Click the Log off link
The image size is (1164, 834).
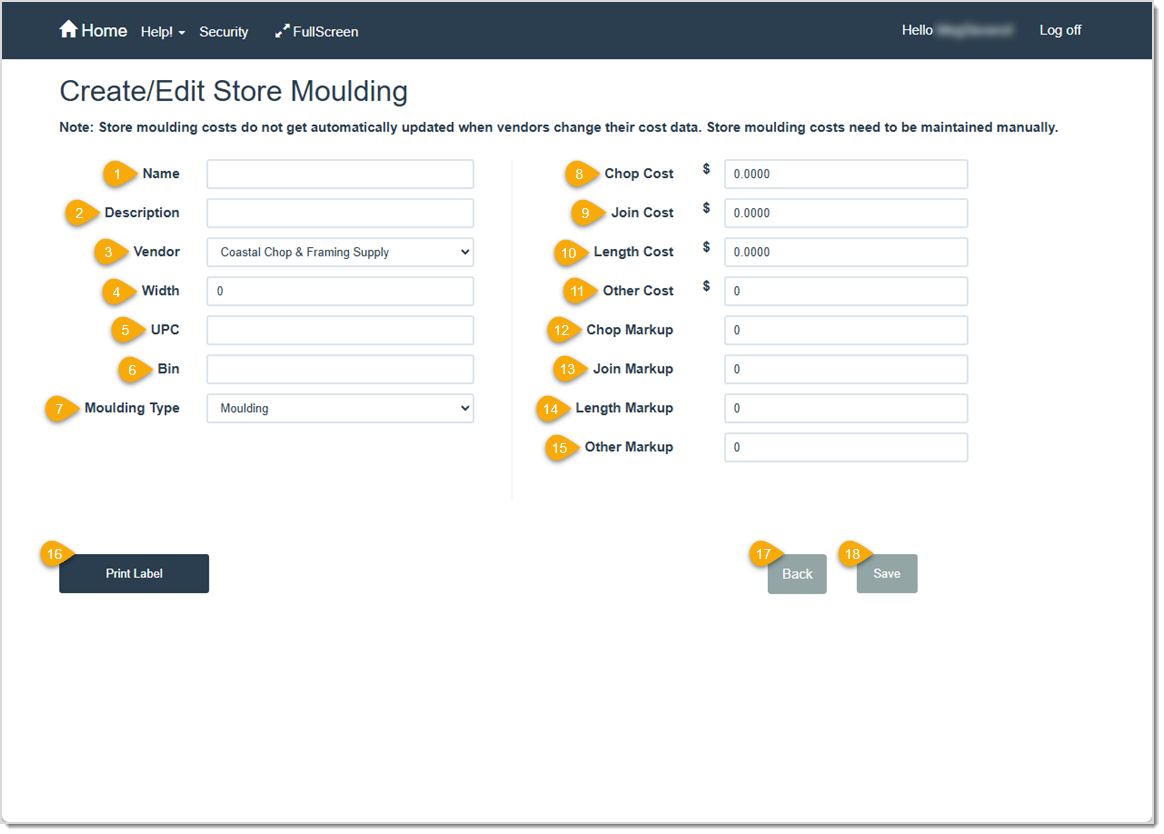coord(1060,30)
